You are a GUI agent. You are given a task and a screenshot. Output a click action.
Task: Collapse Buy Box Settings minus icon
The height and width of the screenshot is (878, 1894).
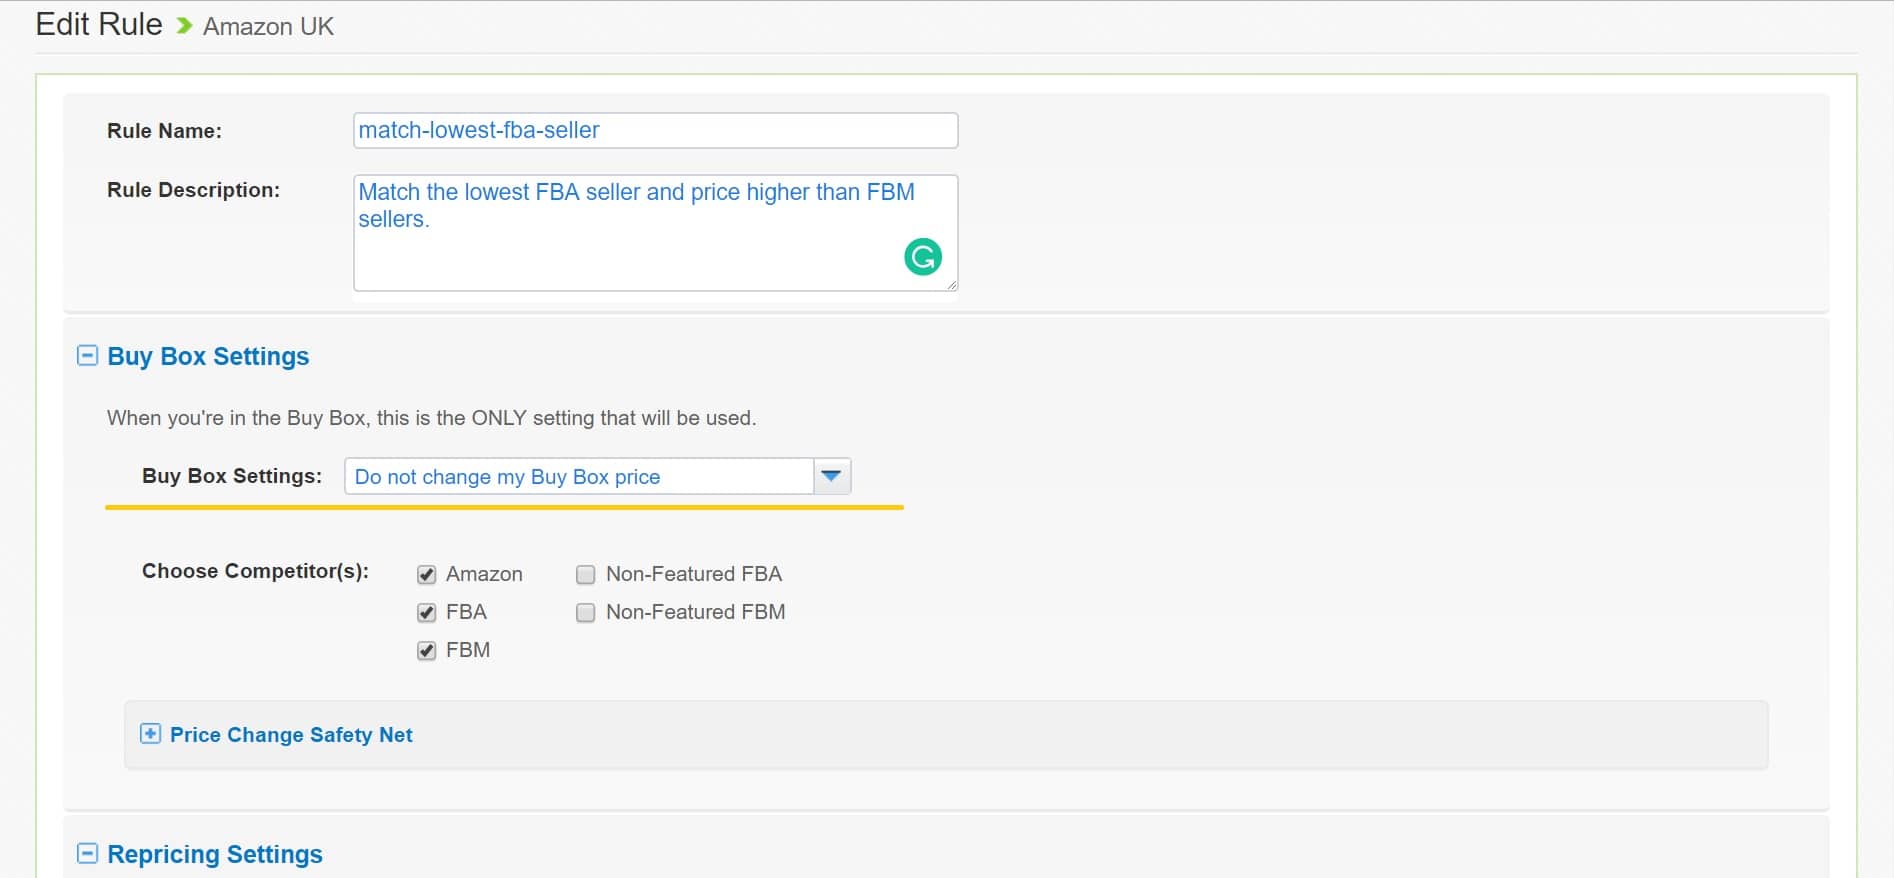pos(88,356)
